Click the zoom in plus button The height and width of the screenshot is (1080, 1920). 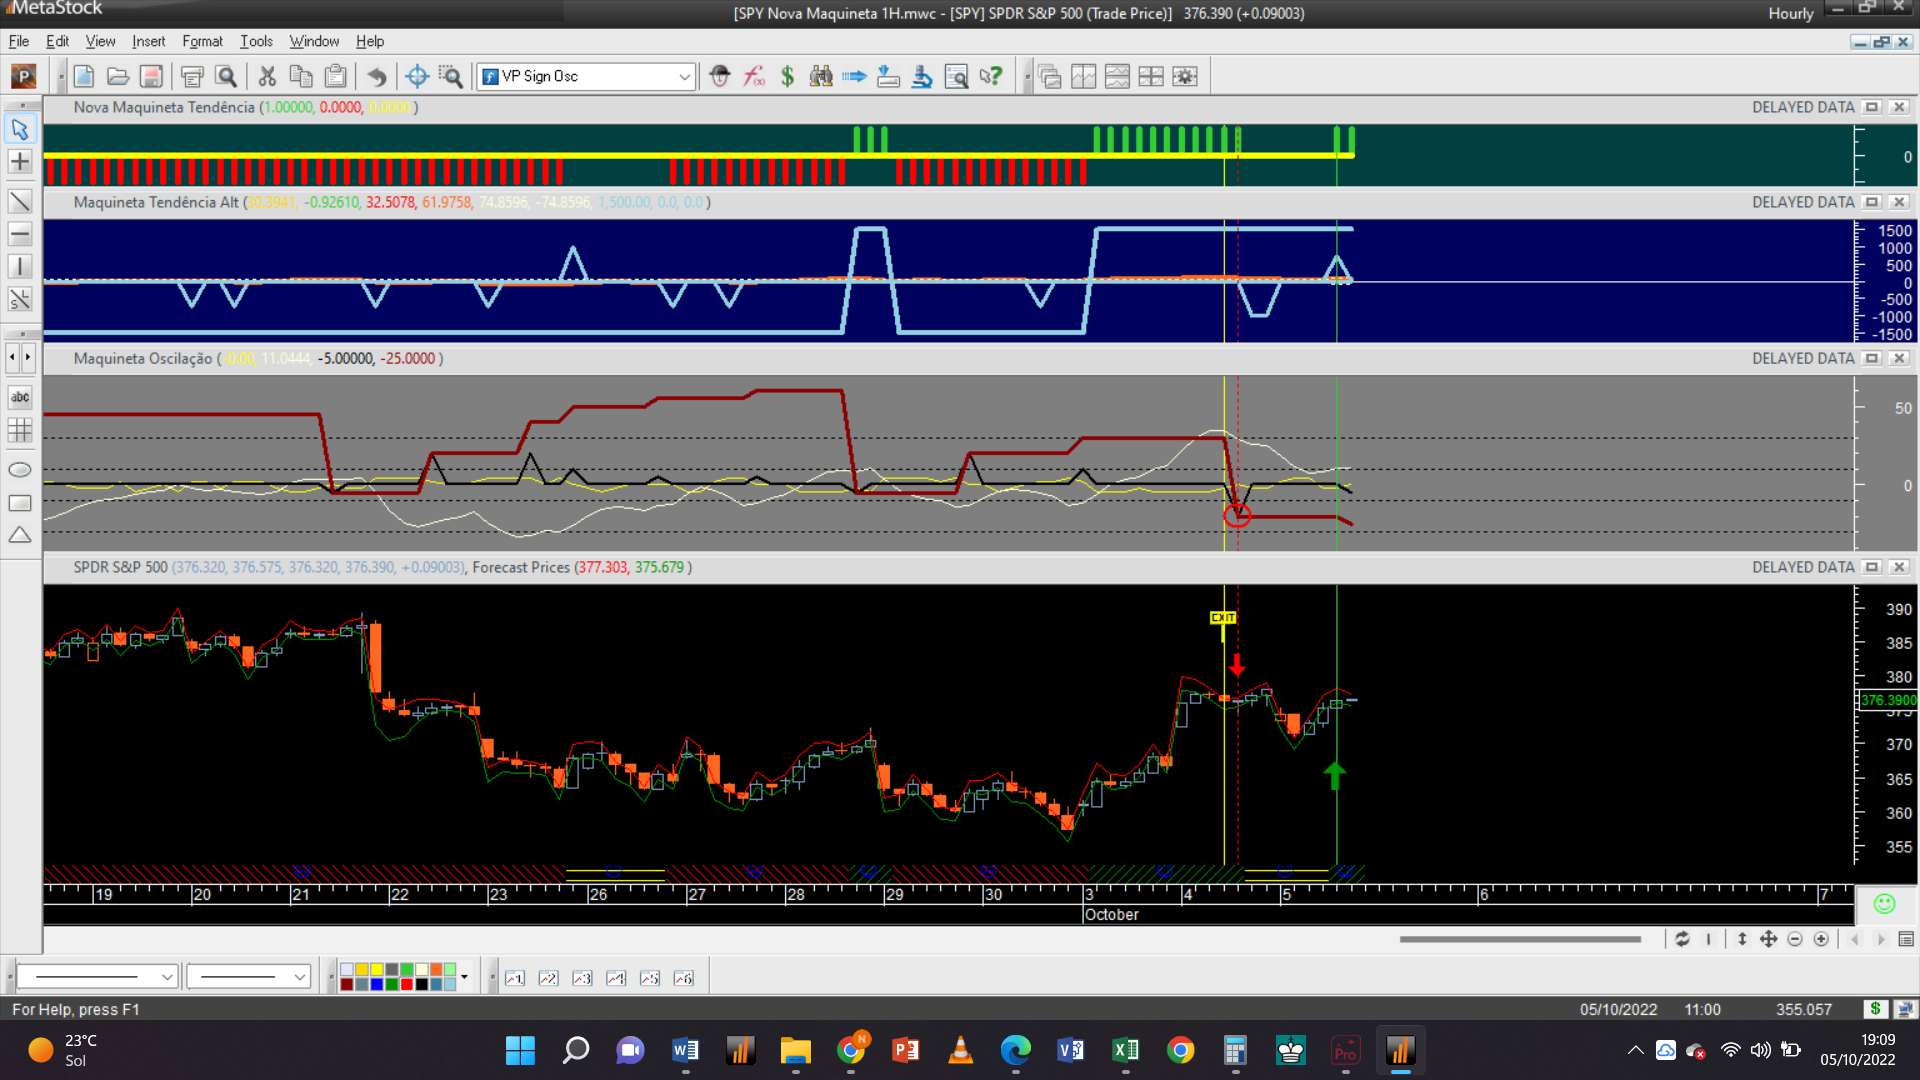click(1821, 939)
